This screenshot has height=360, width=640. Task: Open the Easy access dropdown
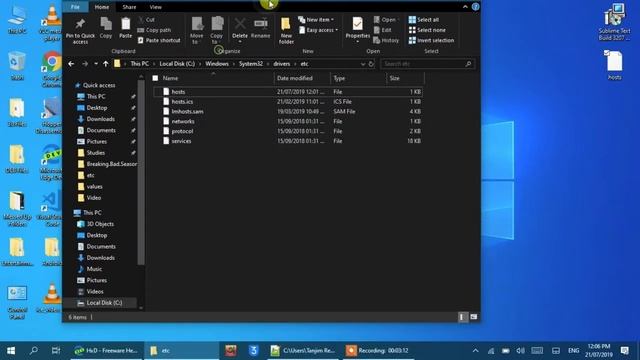[x=318, y=30]
